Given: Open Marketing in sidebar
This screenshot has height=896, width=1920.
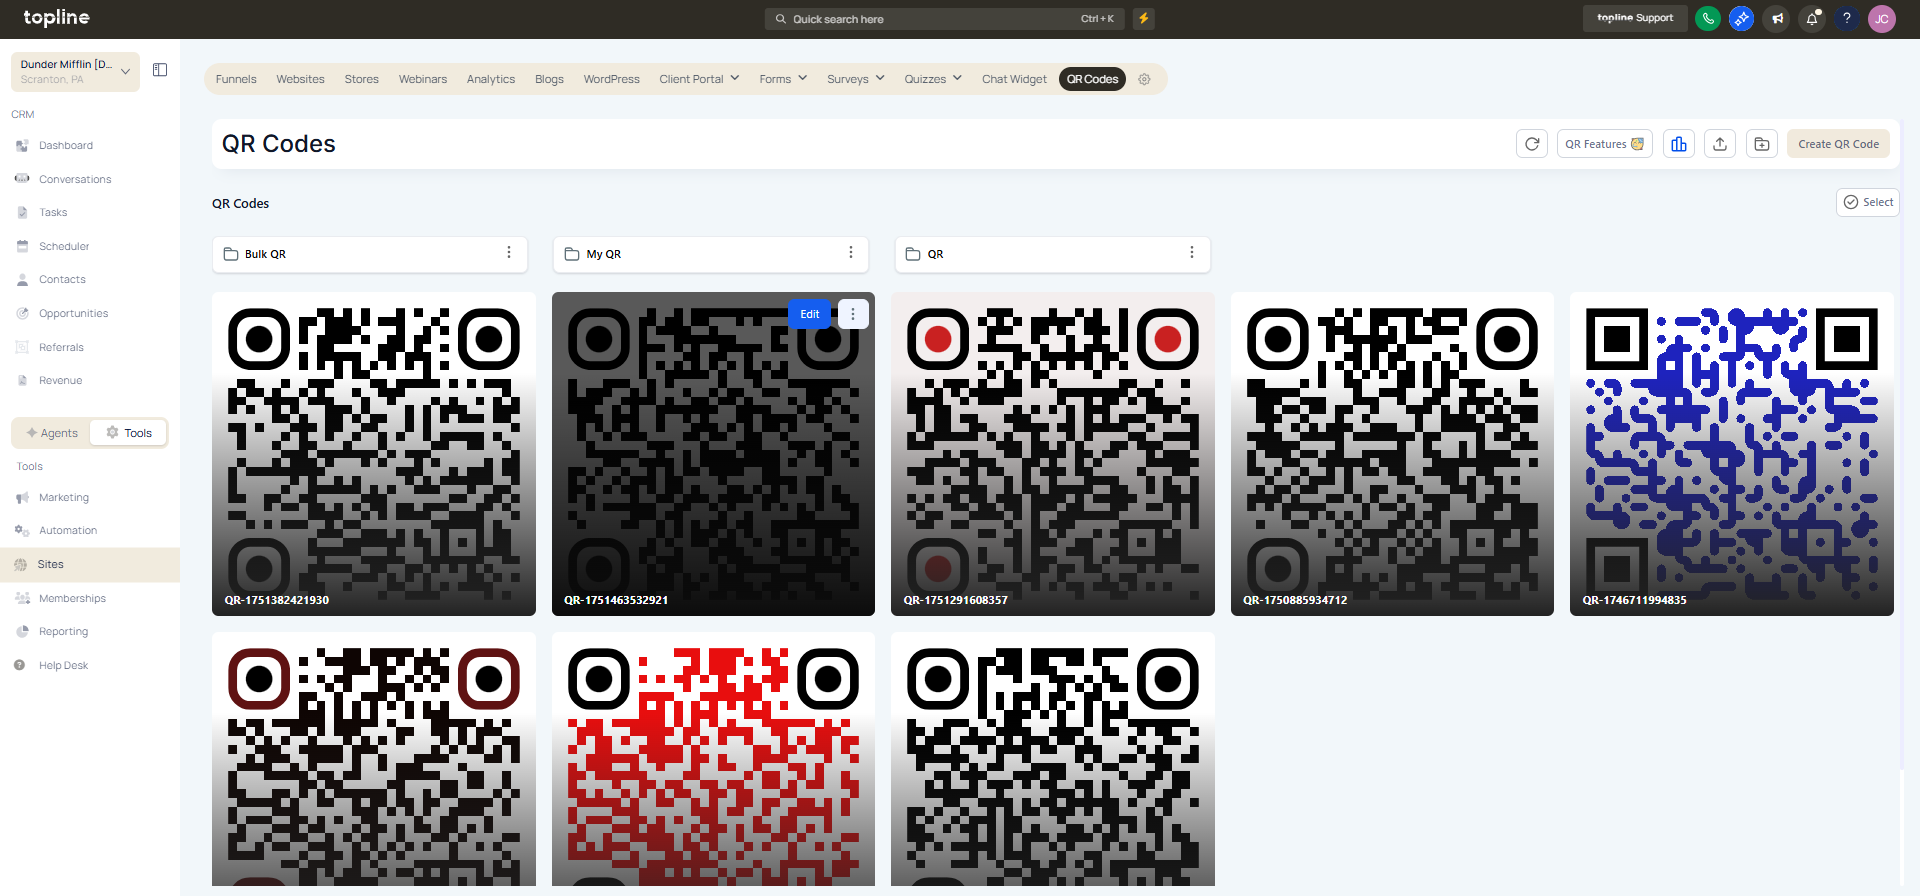Looking at the screenshot, I should tap(63, 498).
